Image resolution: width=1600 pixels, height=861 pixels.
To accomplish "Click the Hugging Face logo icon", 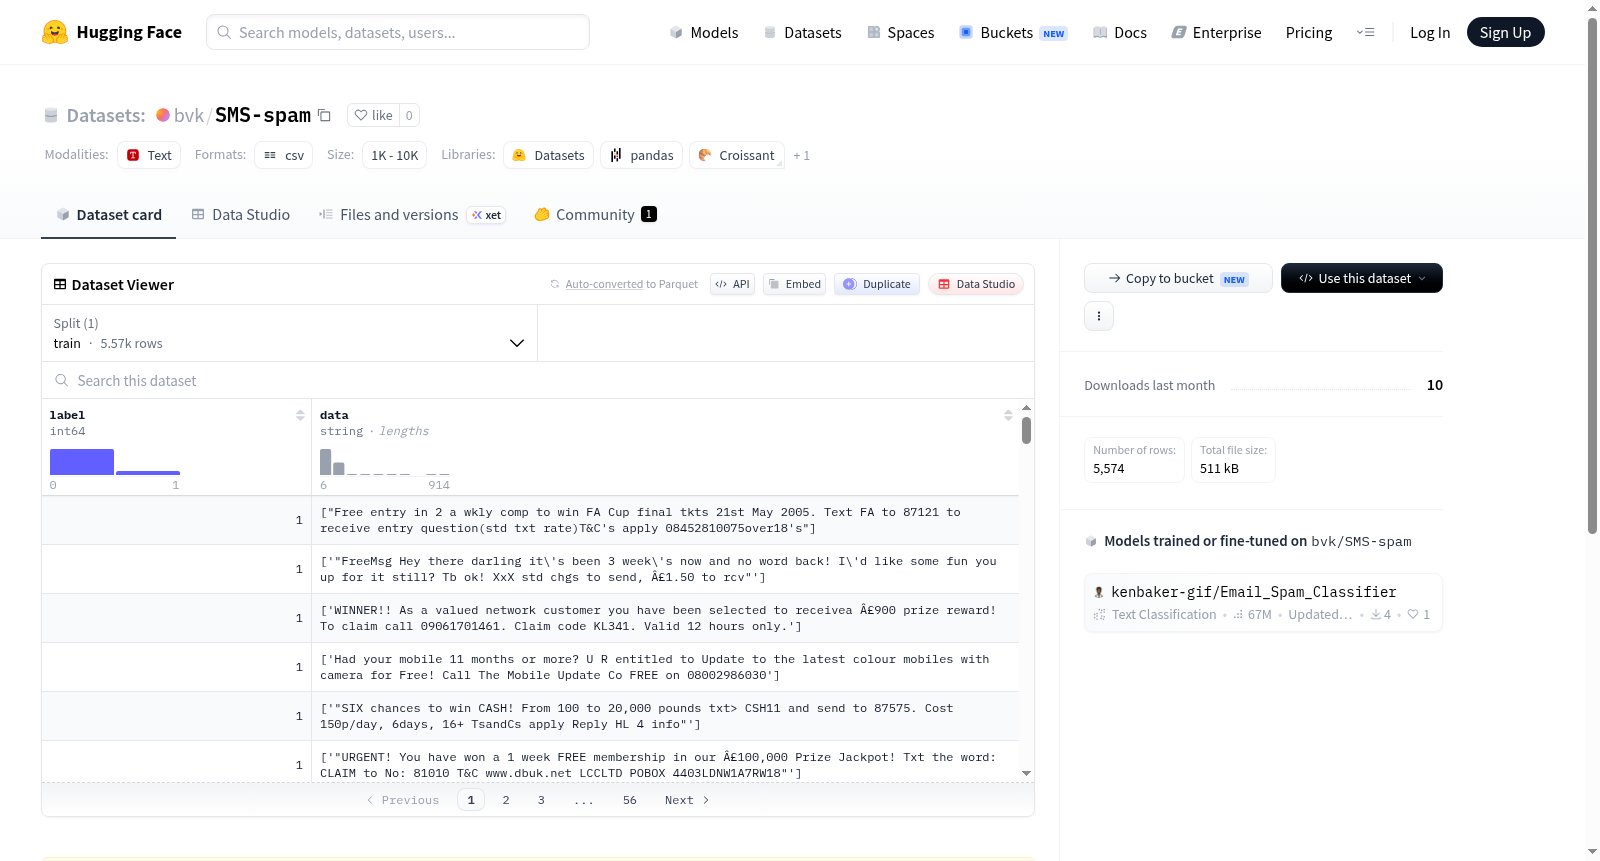I will [55, 32].
